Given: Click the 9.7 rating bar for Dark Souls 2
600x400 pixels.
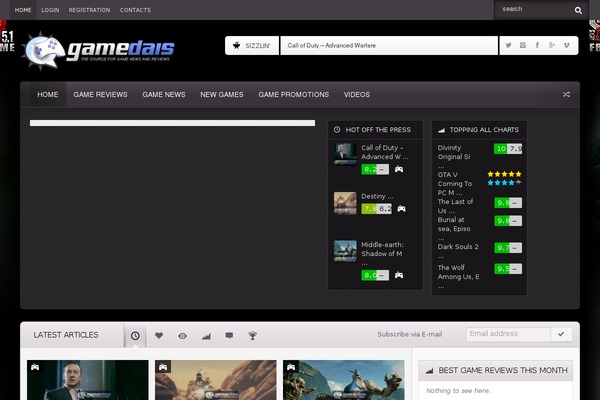Looking at the screenshot, I should pyautogui.click(x=508, y=248).
